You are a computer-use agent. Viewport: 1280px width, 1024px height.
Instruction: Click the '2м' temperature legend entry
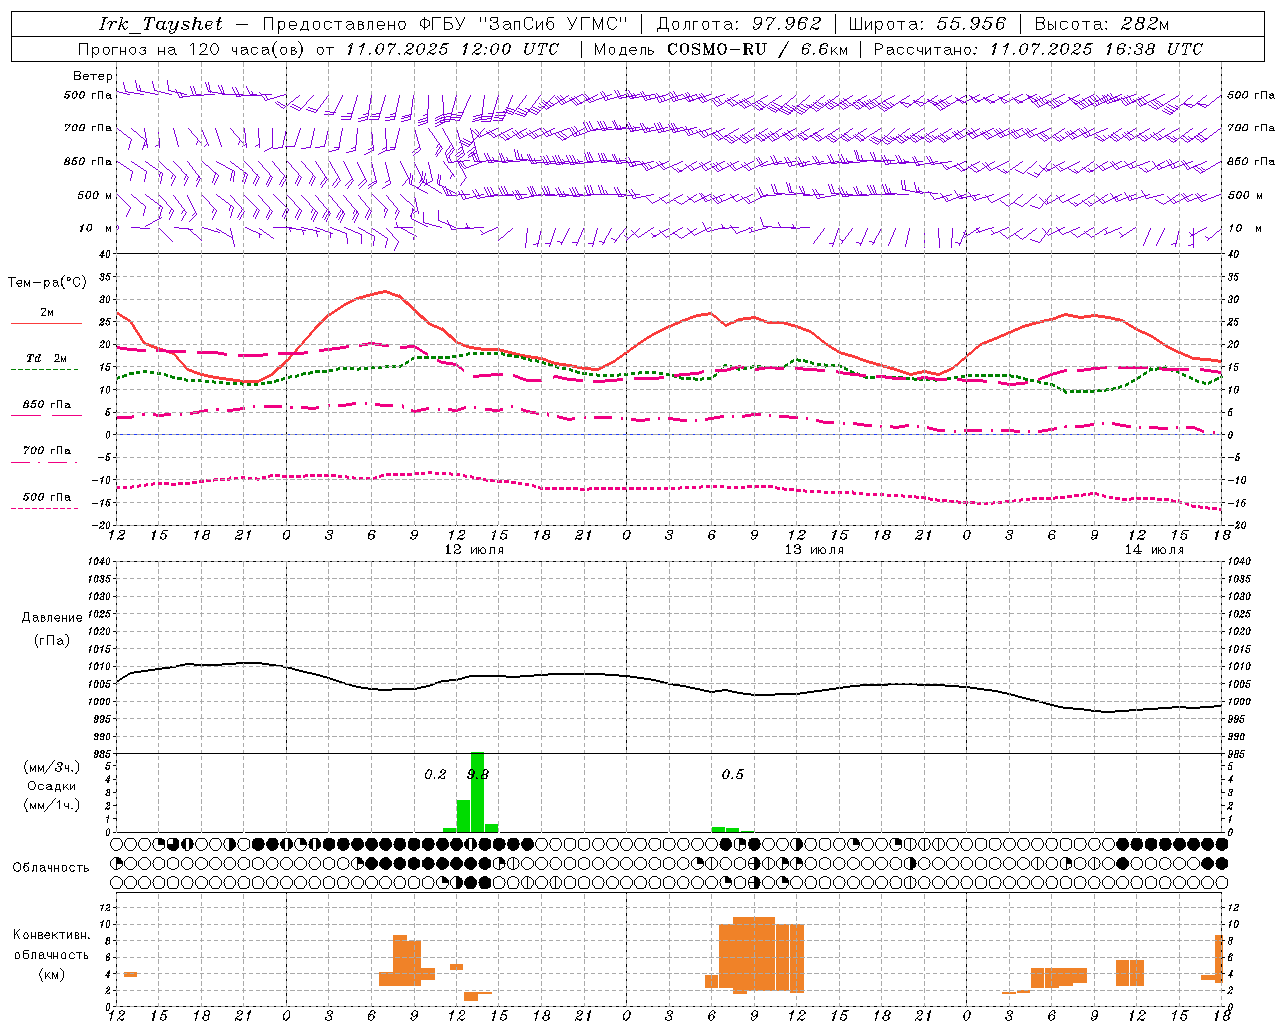click(x=47, y=313)
